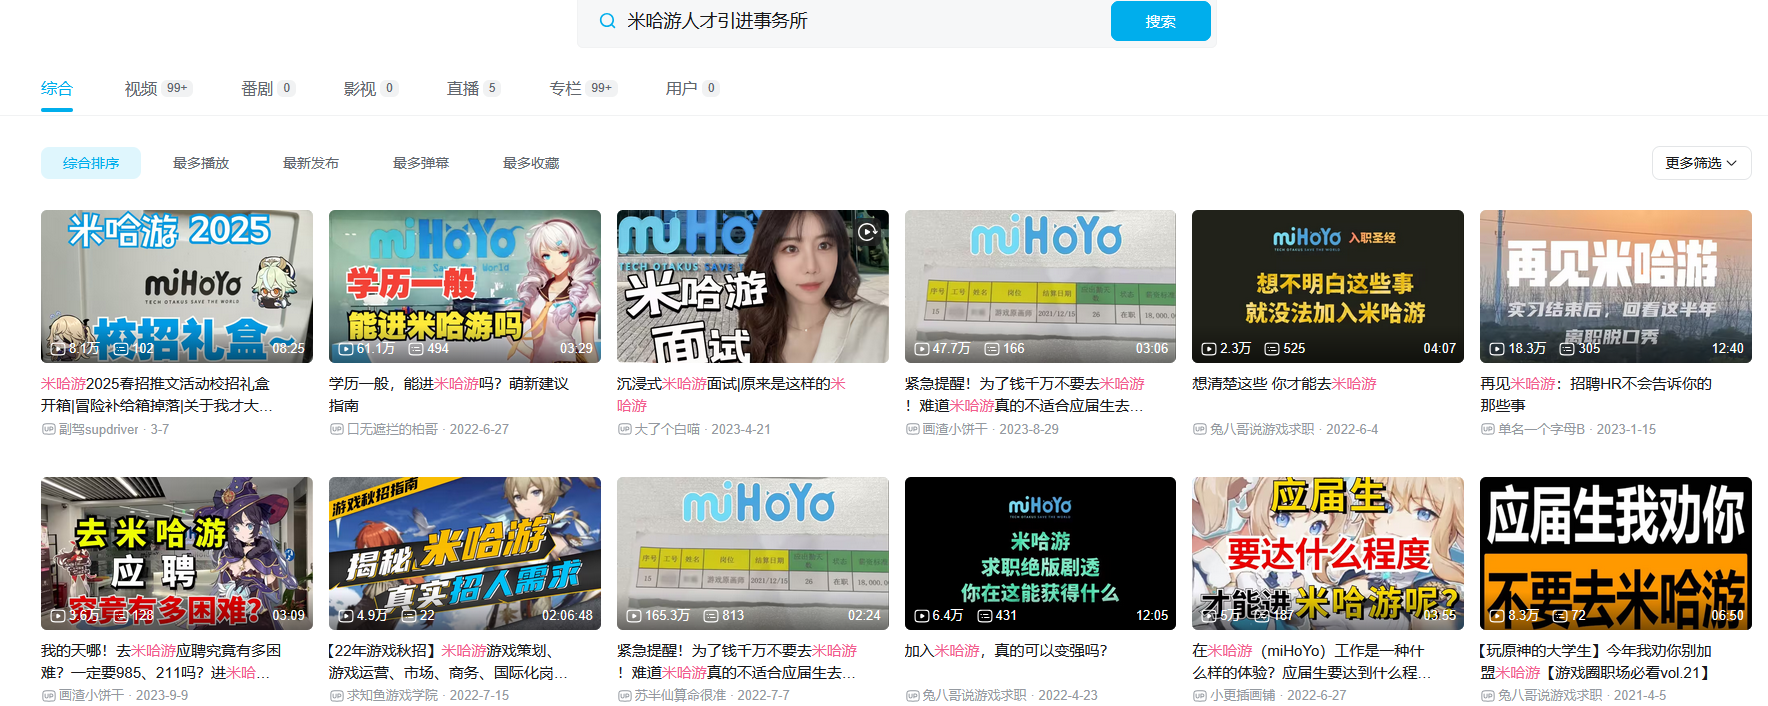
Task: Switch to the 用户 tab
Action: 692,88
